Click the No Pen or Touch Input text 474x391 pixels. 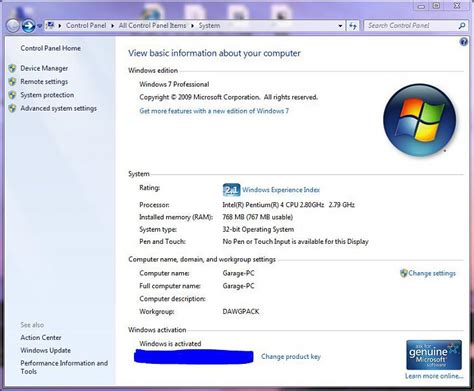[295, 242]
